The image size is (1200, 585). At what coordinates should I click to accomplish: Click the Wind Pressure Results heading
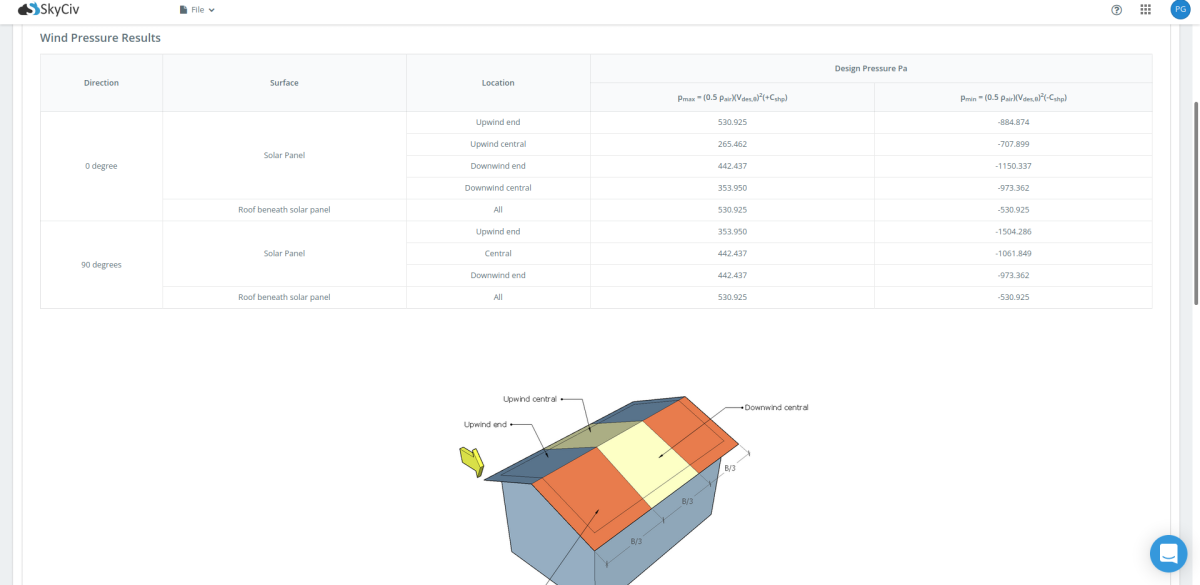pyautogui.click(x=100, y=38)
